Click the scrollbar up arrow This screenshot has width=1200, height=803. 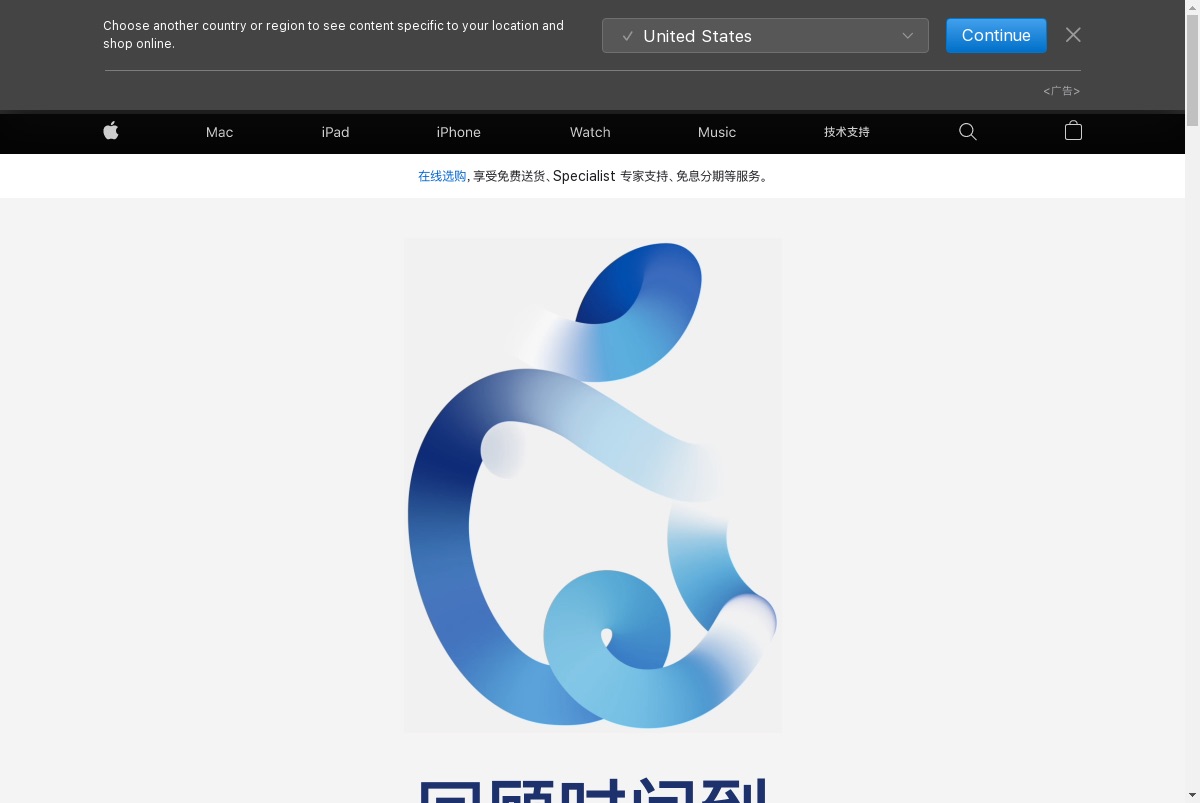(x=1192, y=7)
